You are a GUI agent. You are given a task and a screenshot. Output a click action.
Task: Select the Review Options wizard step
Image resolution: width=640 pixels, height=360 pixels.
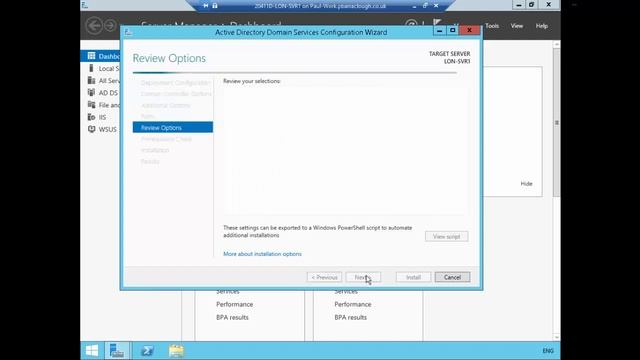[x=173, y=127]
